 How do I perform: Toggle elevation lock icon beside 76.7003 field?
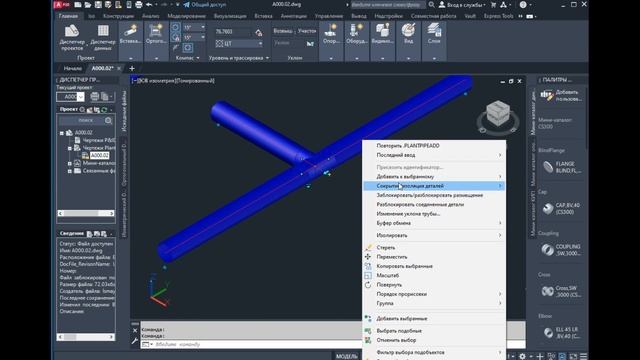(x=259, y=32)
